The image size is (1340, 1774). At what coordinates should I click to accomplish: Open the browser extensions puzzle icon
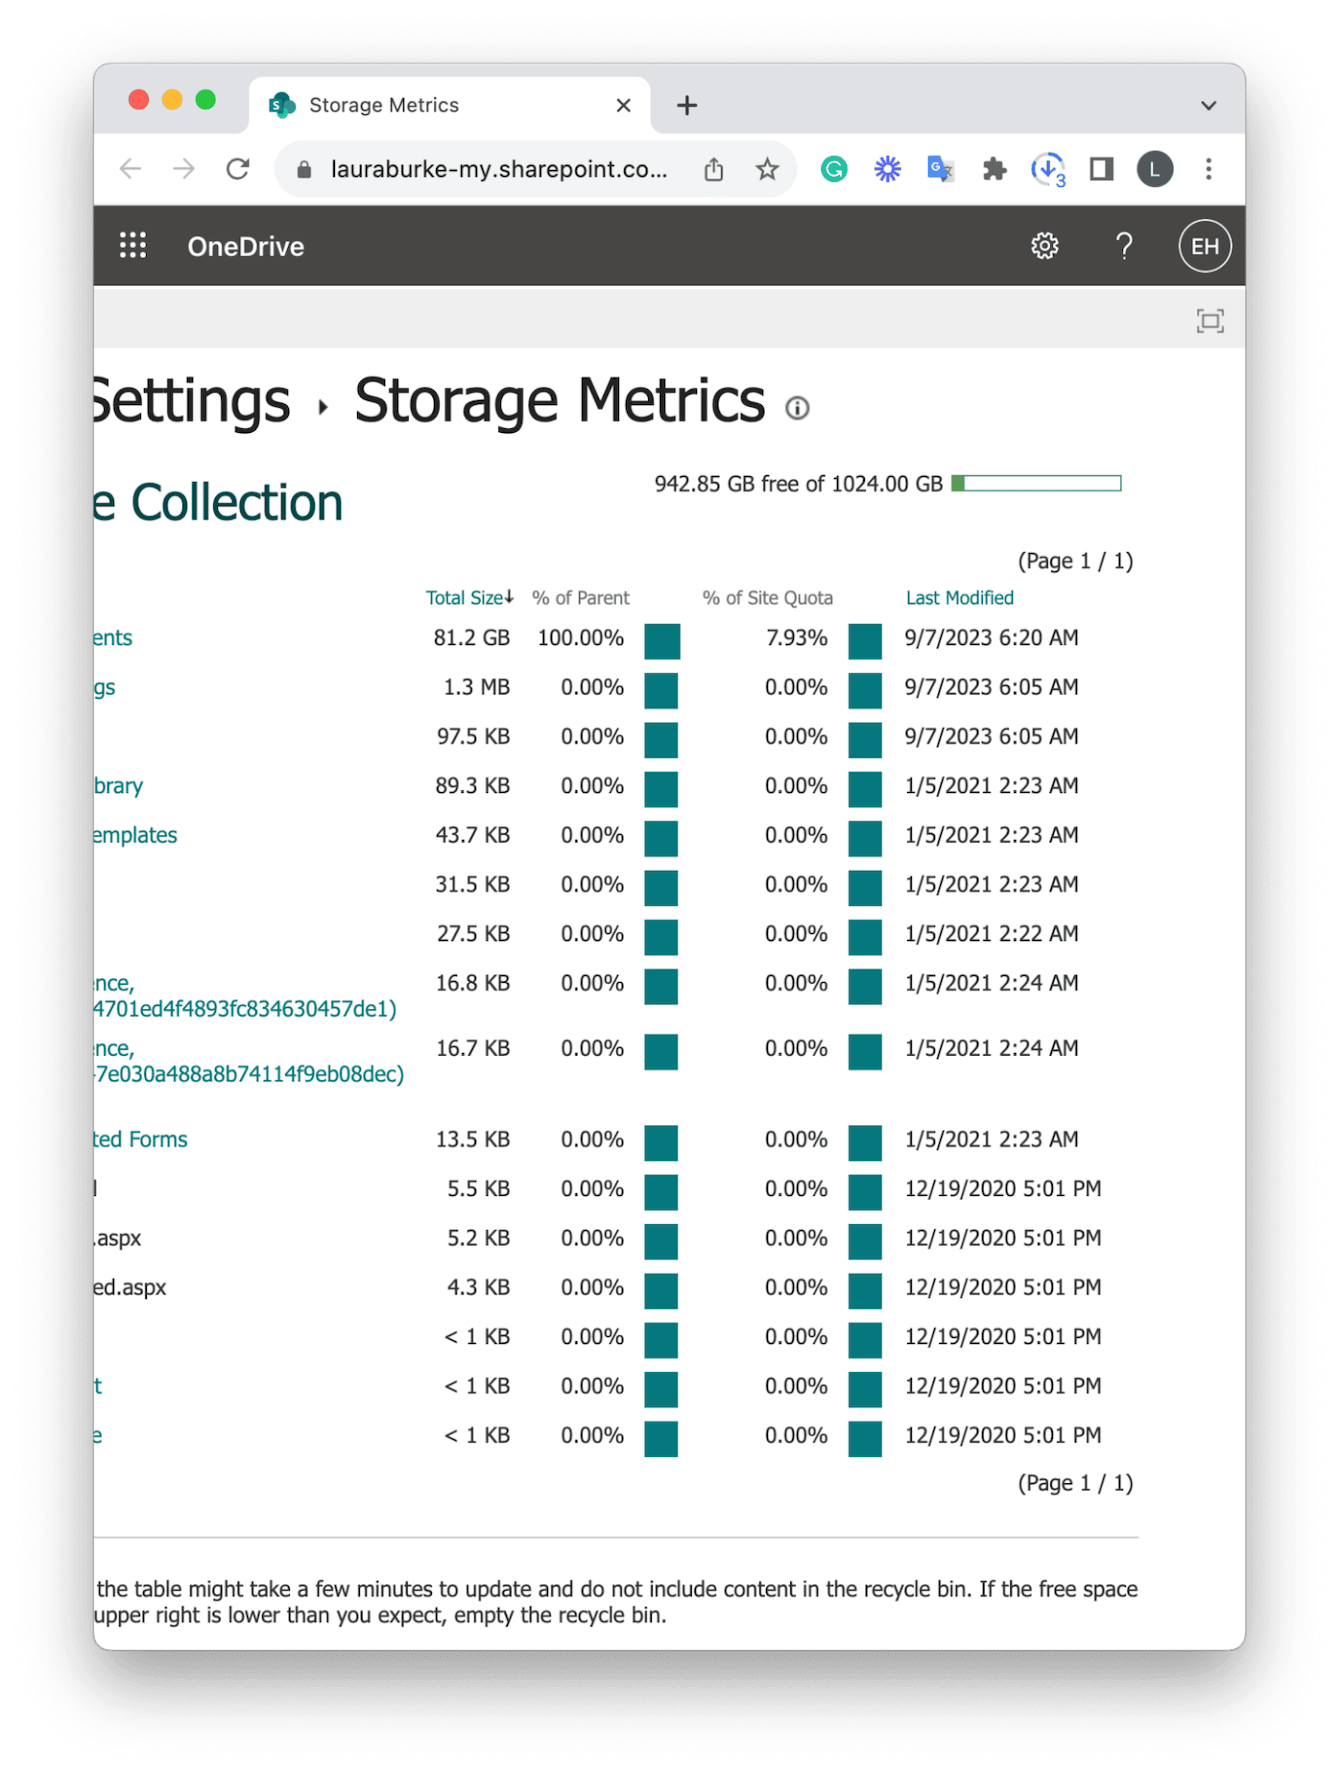coord(994,170)
